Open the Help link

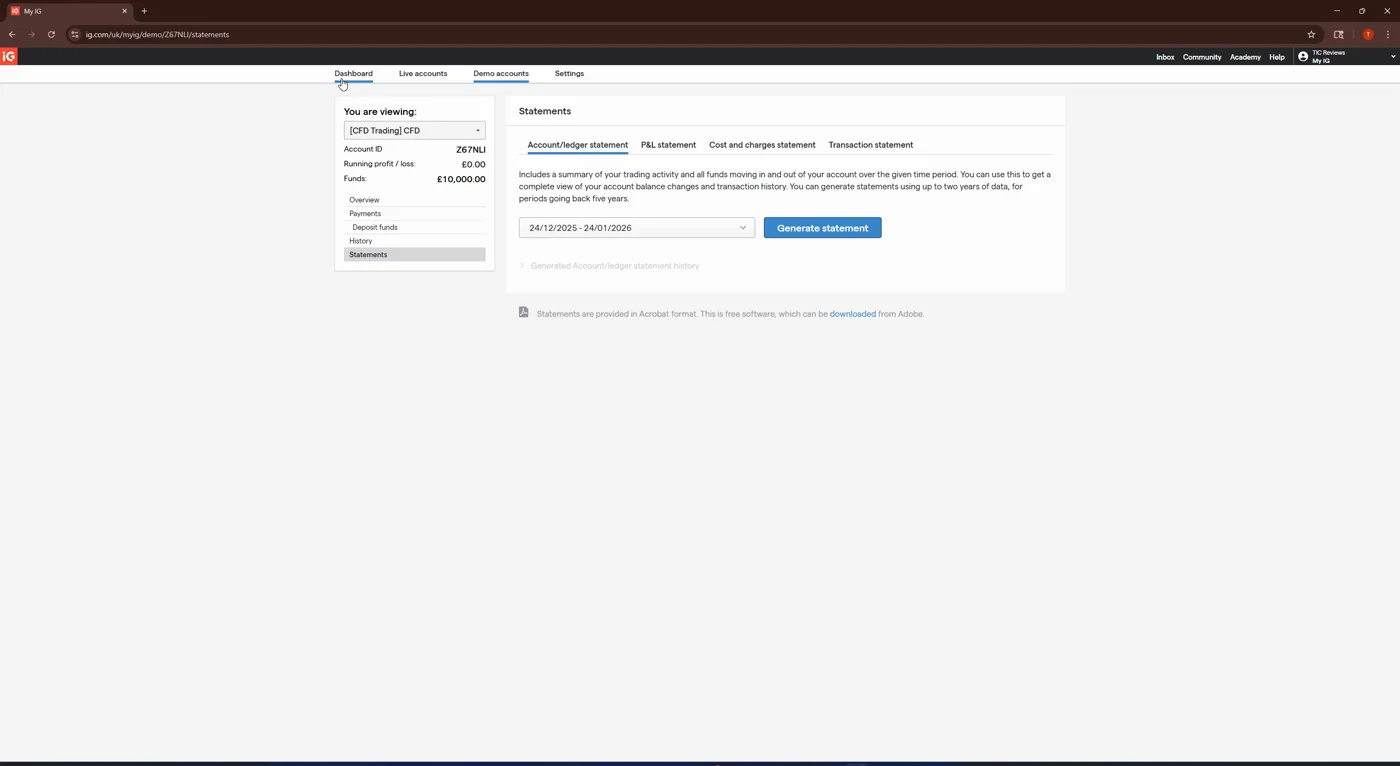[1277, 57]
